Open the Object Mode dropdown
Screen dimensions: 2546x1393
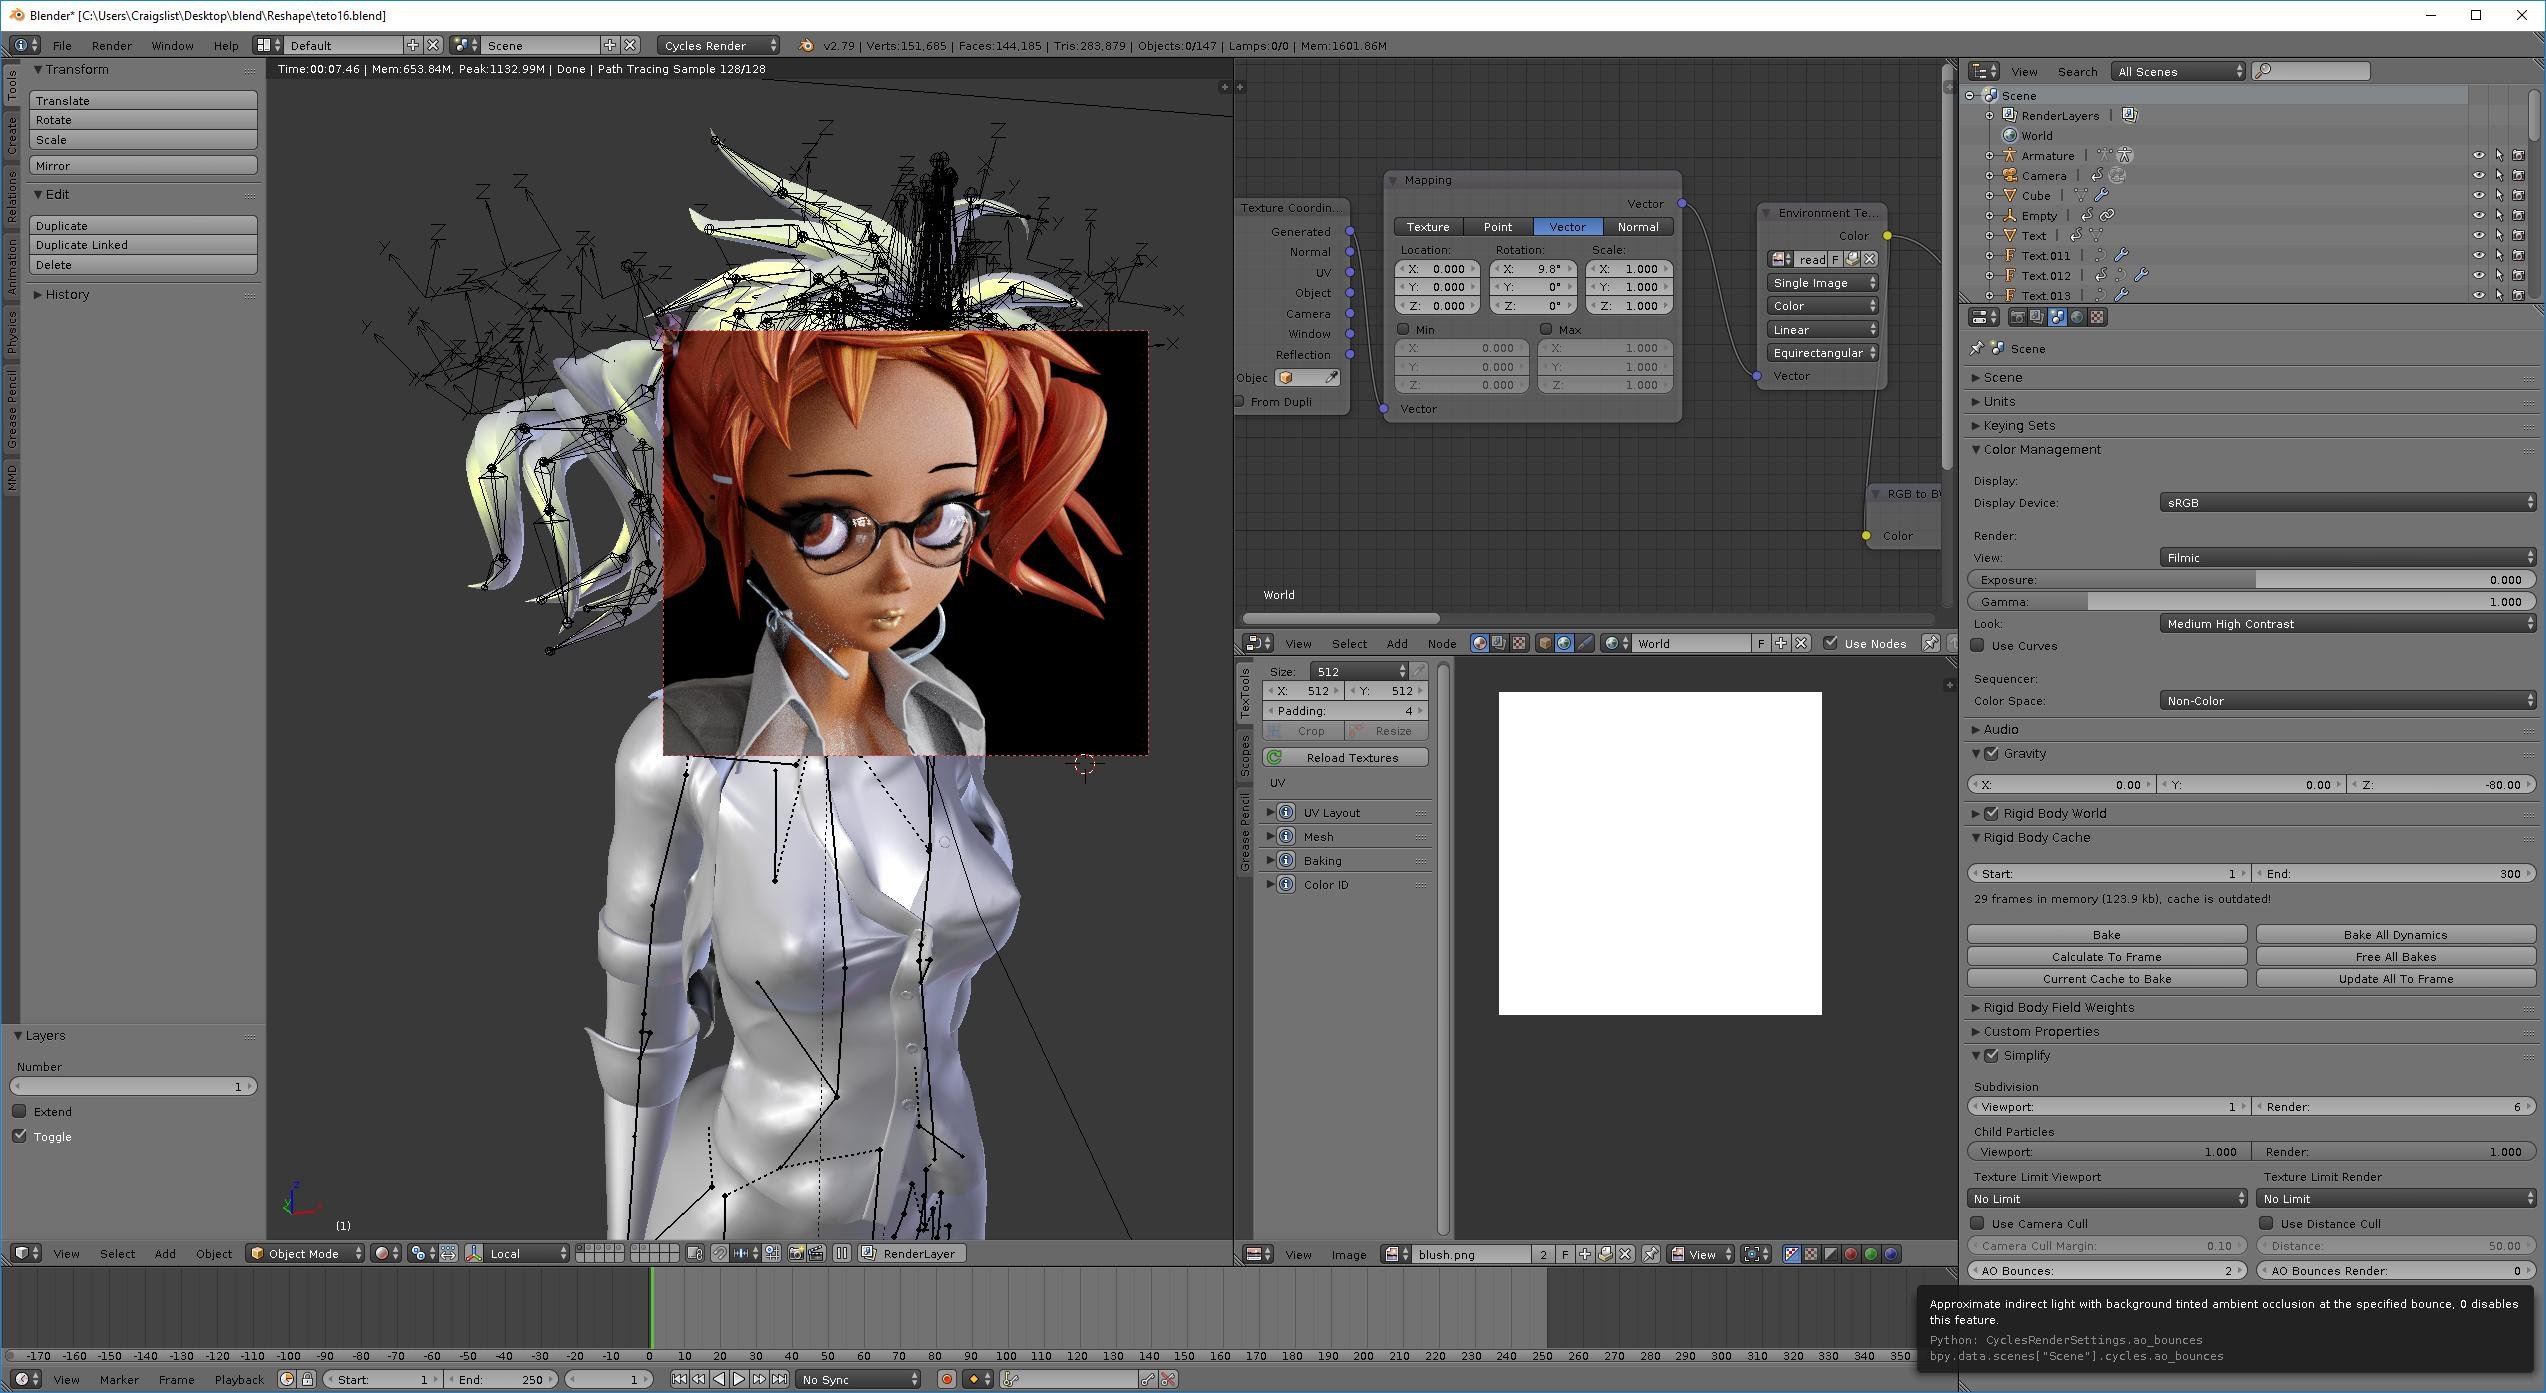[305, 1253]
